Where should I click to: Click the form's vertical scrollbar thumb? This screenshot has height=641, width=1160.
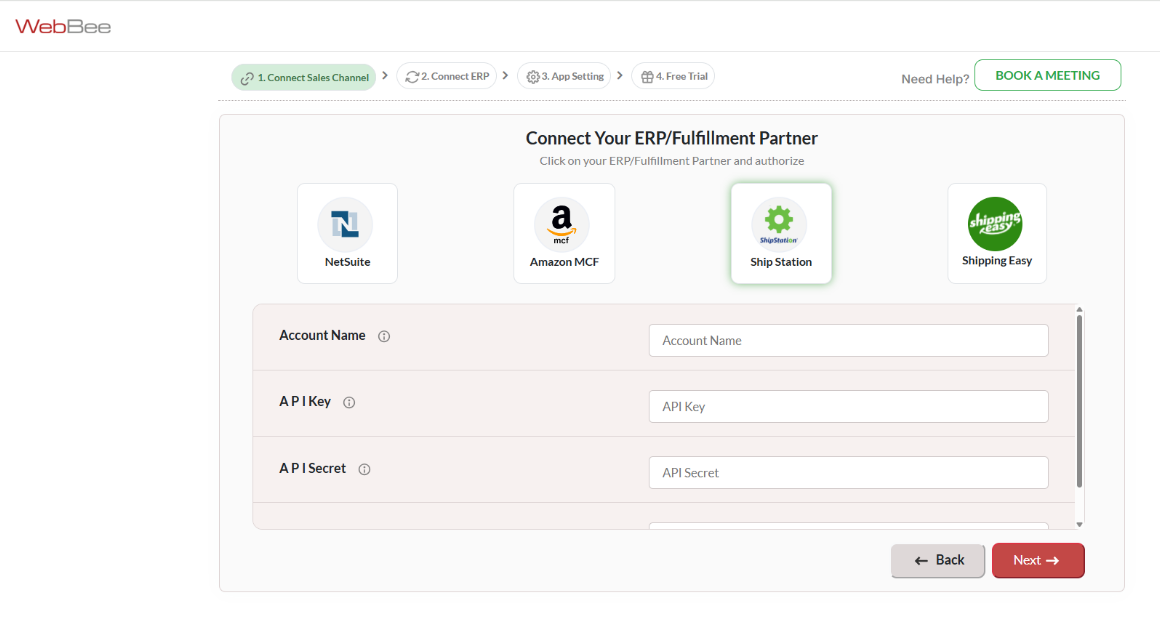tap(1079, 401)
